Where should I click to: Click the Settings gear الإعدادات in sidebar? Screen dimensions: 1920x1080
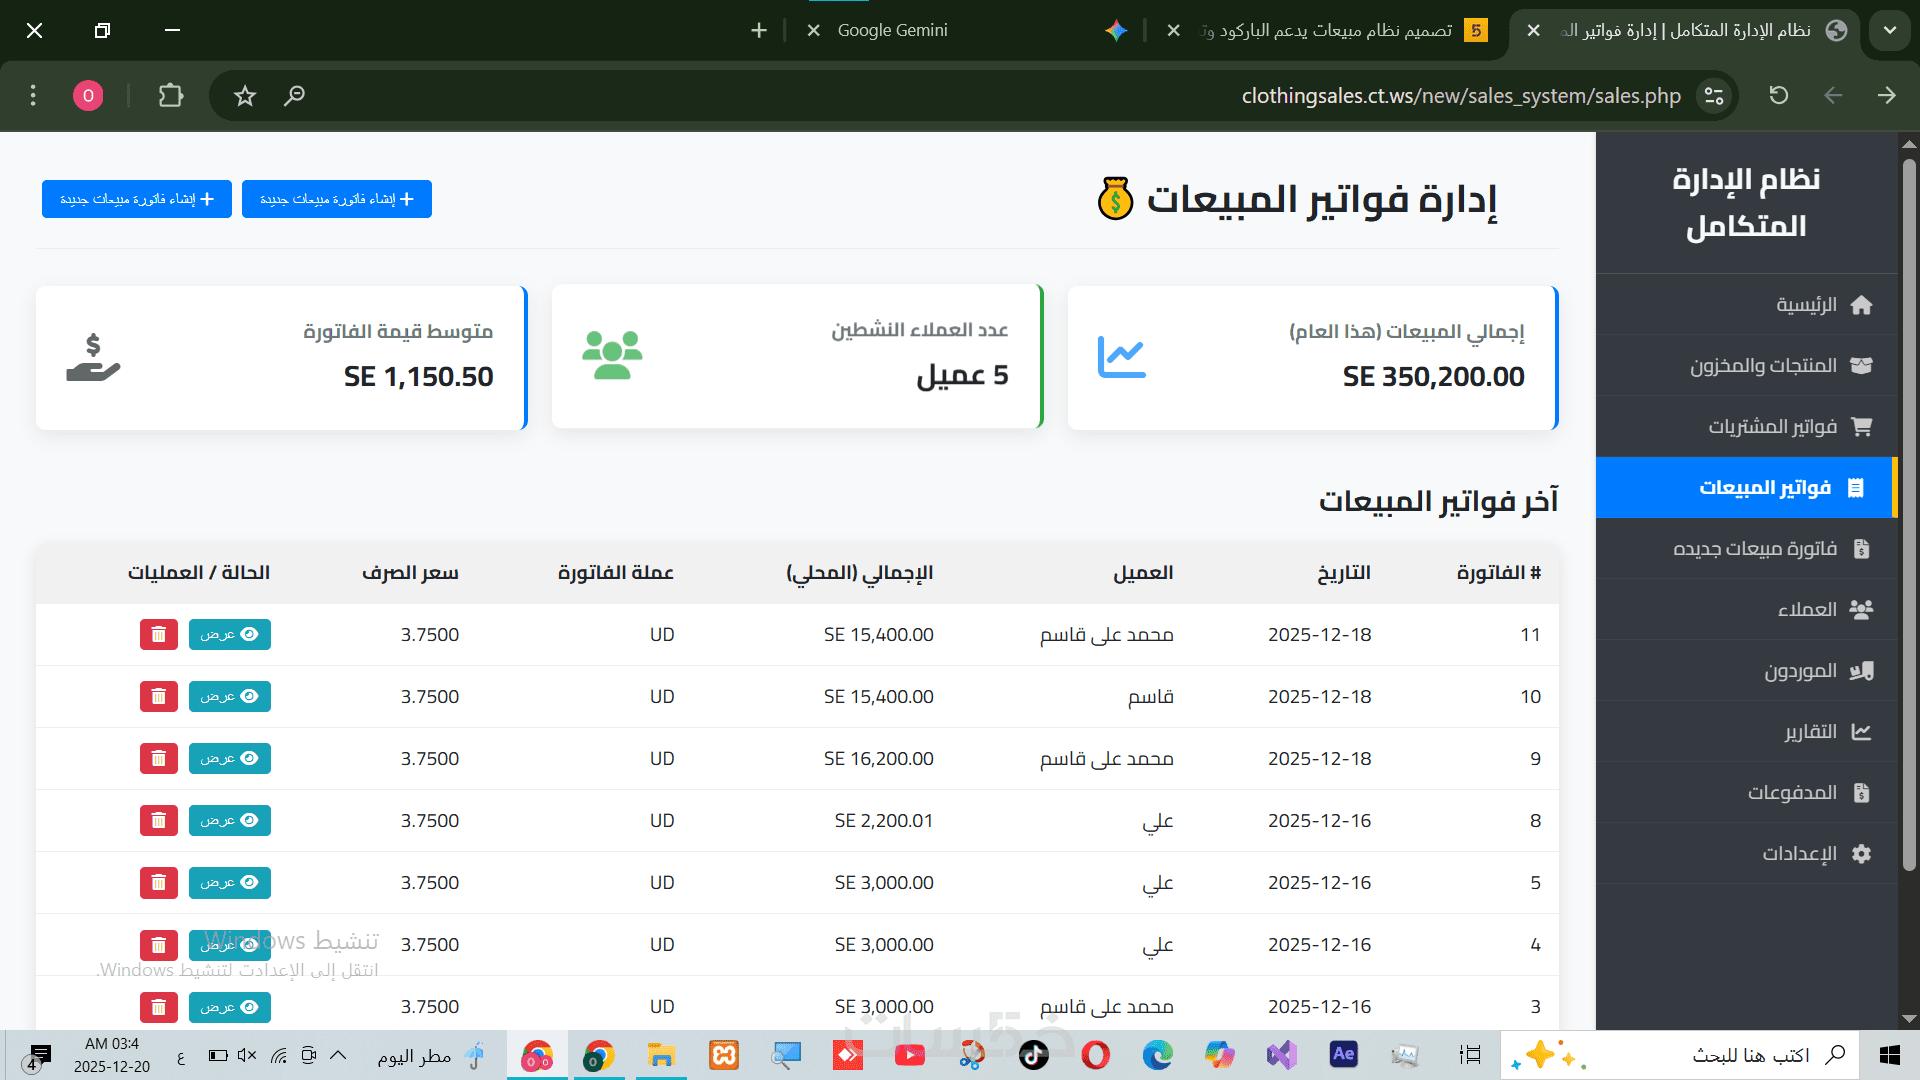click(1860, 854)
